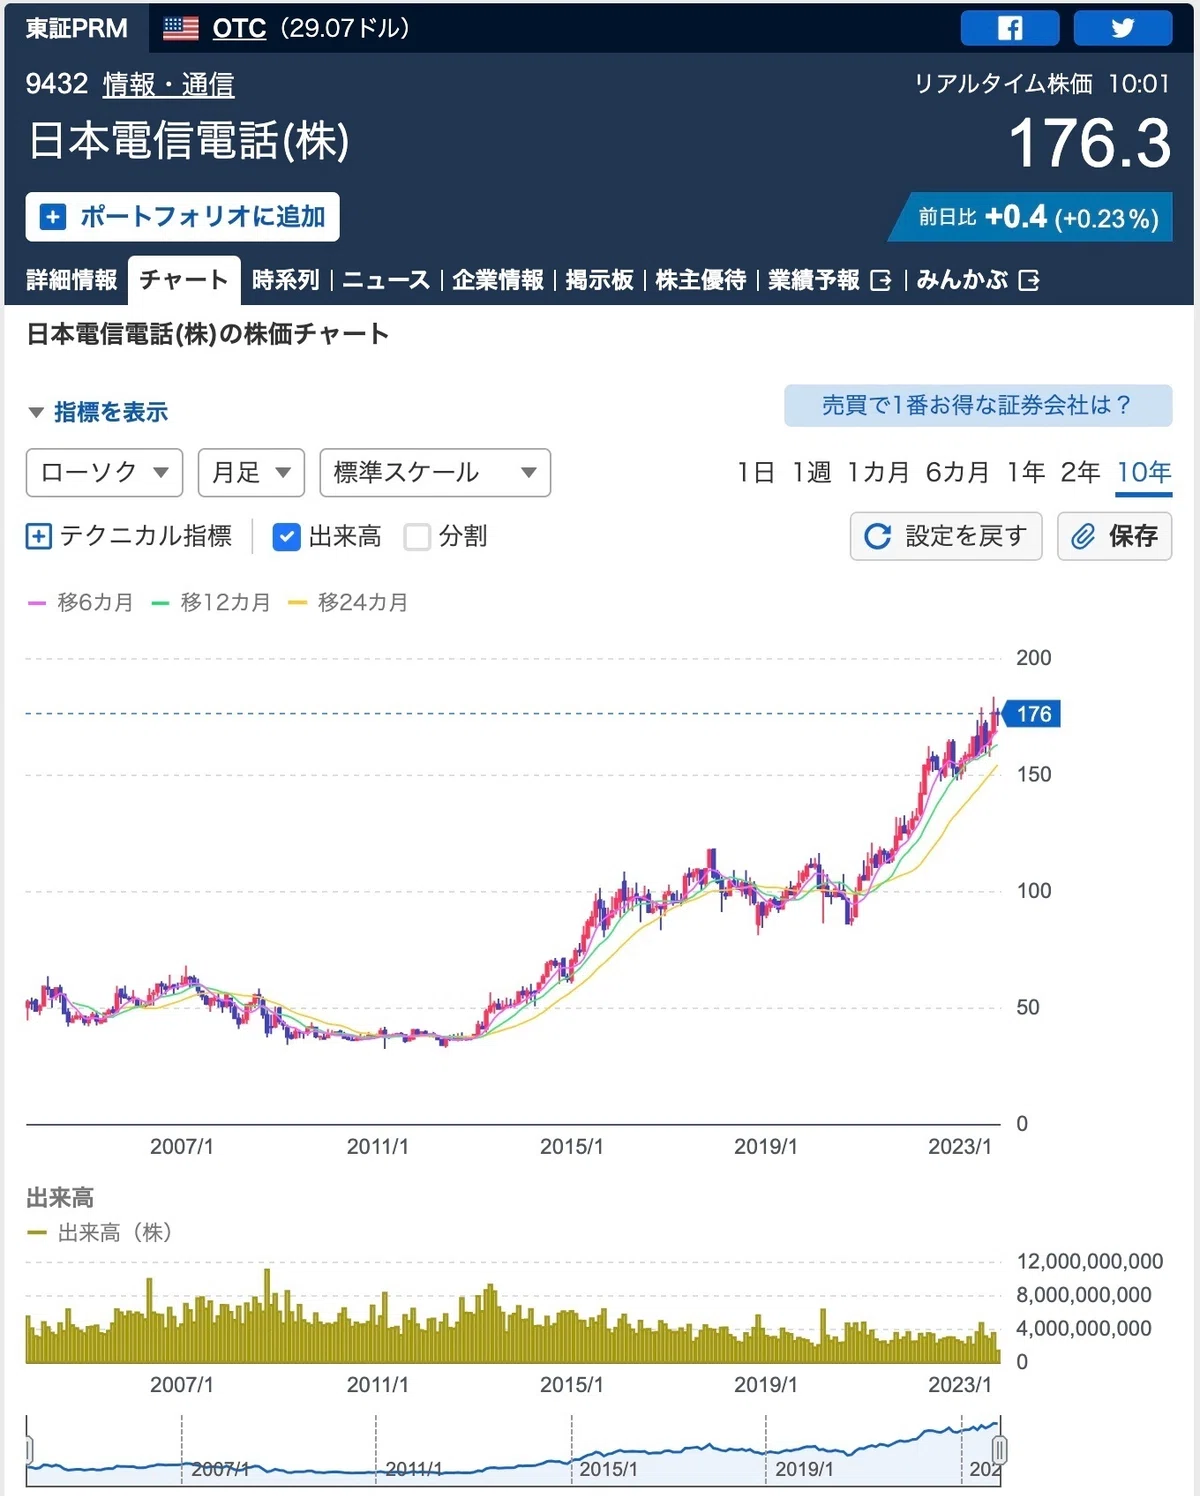This screenshot has width=1200, height=1496.
Task: Click the 移24カ月 yellow legend swatch
Action: click(x=297, y=603)
